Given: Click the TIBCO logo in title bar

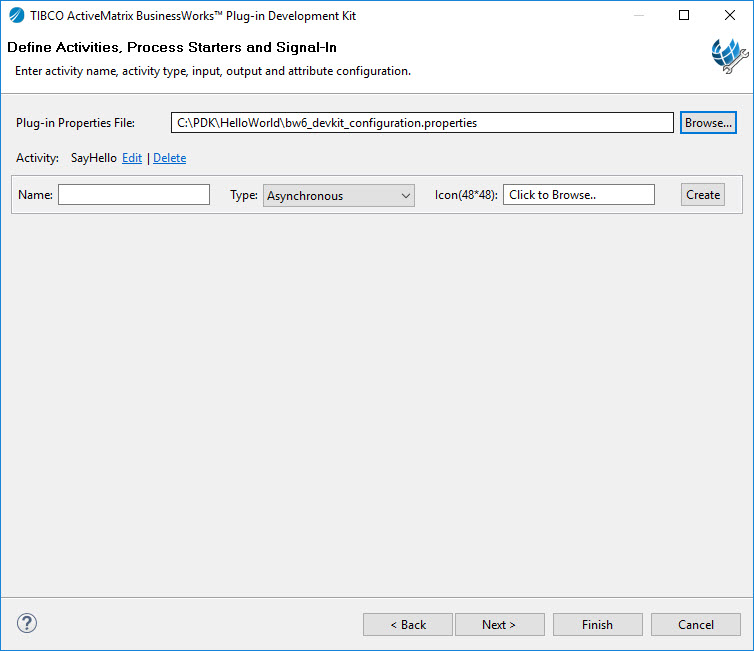Looking at the screenshot, I should coord(16,15).
